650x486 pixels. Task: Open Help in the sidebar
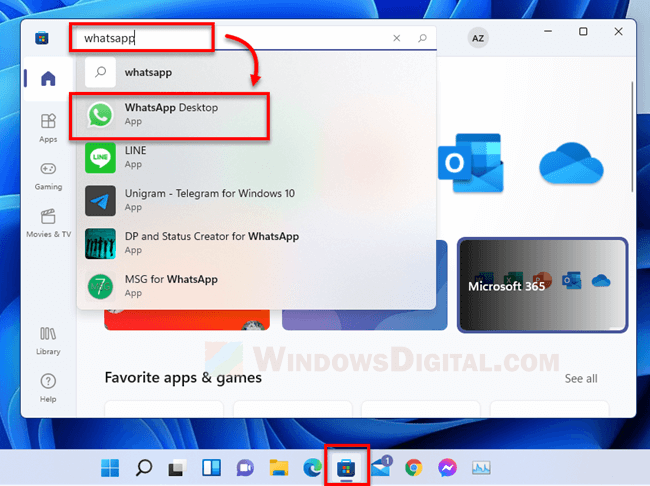(x=48, y=388)
